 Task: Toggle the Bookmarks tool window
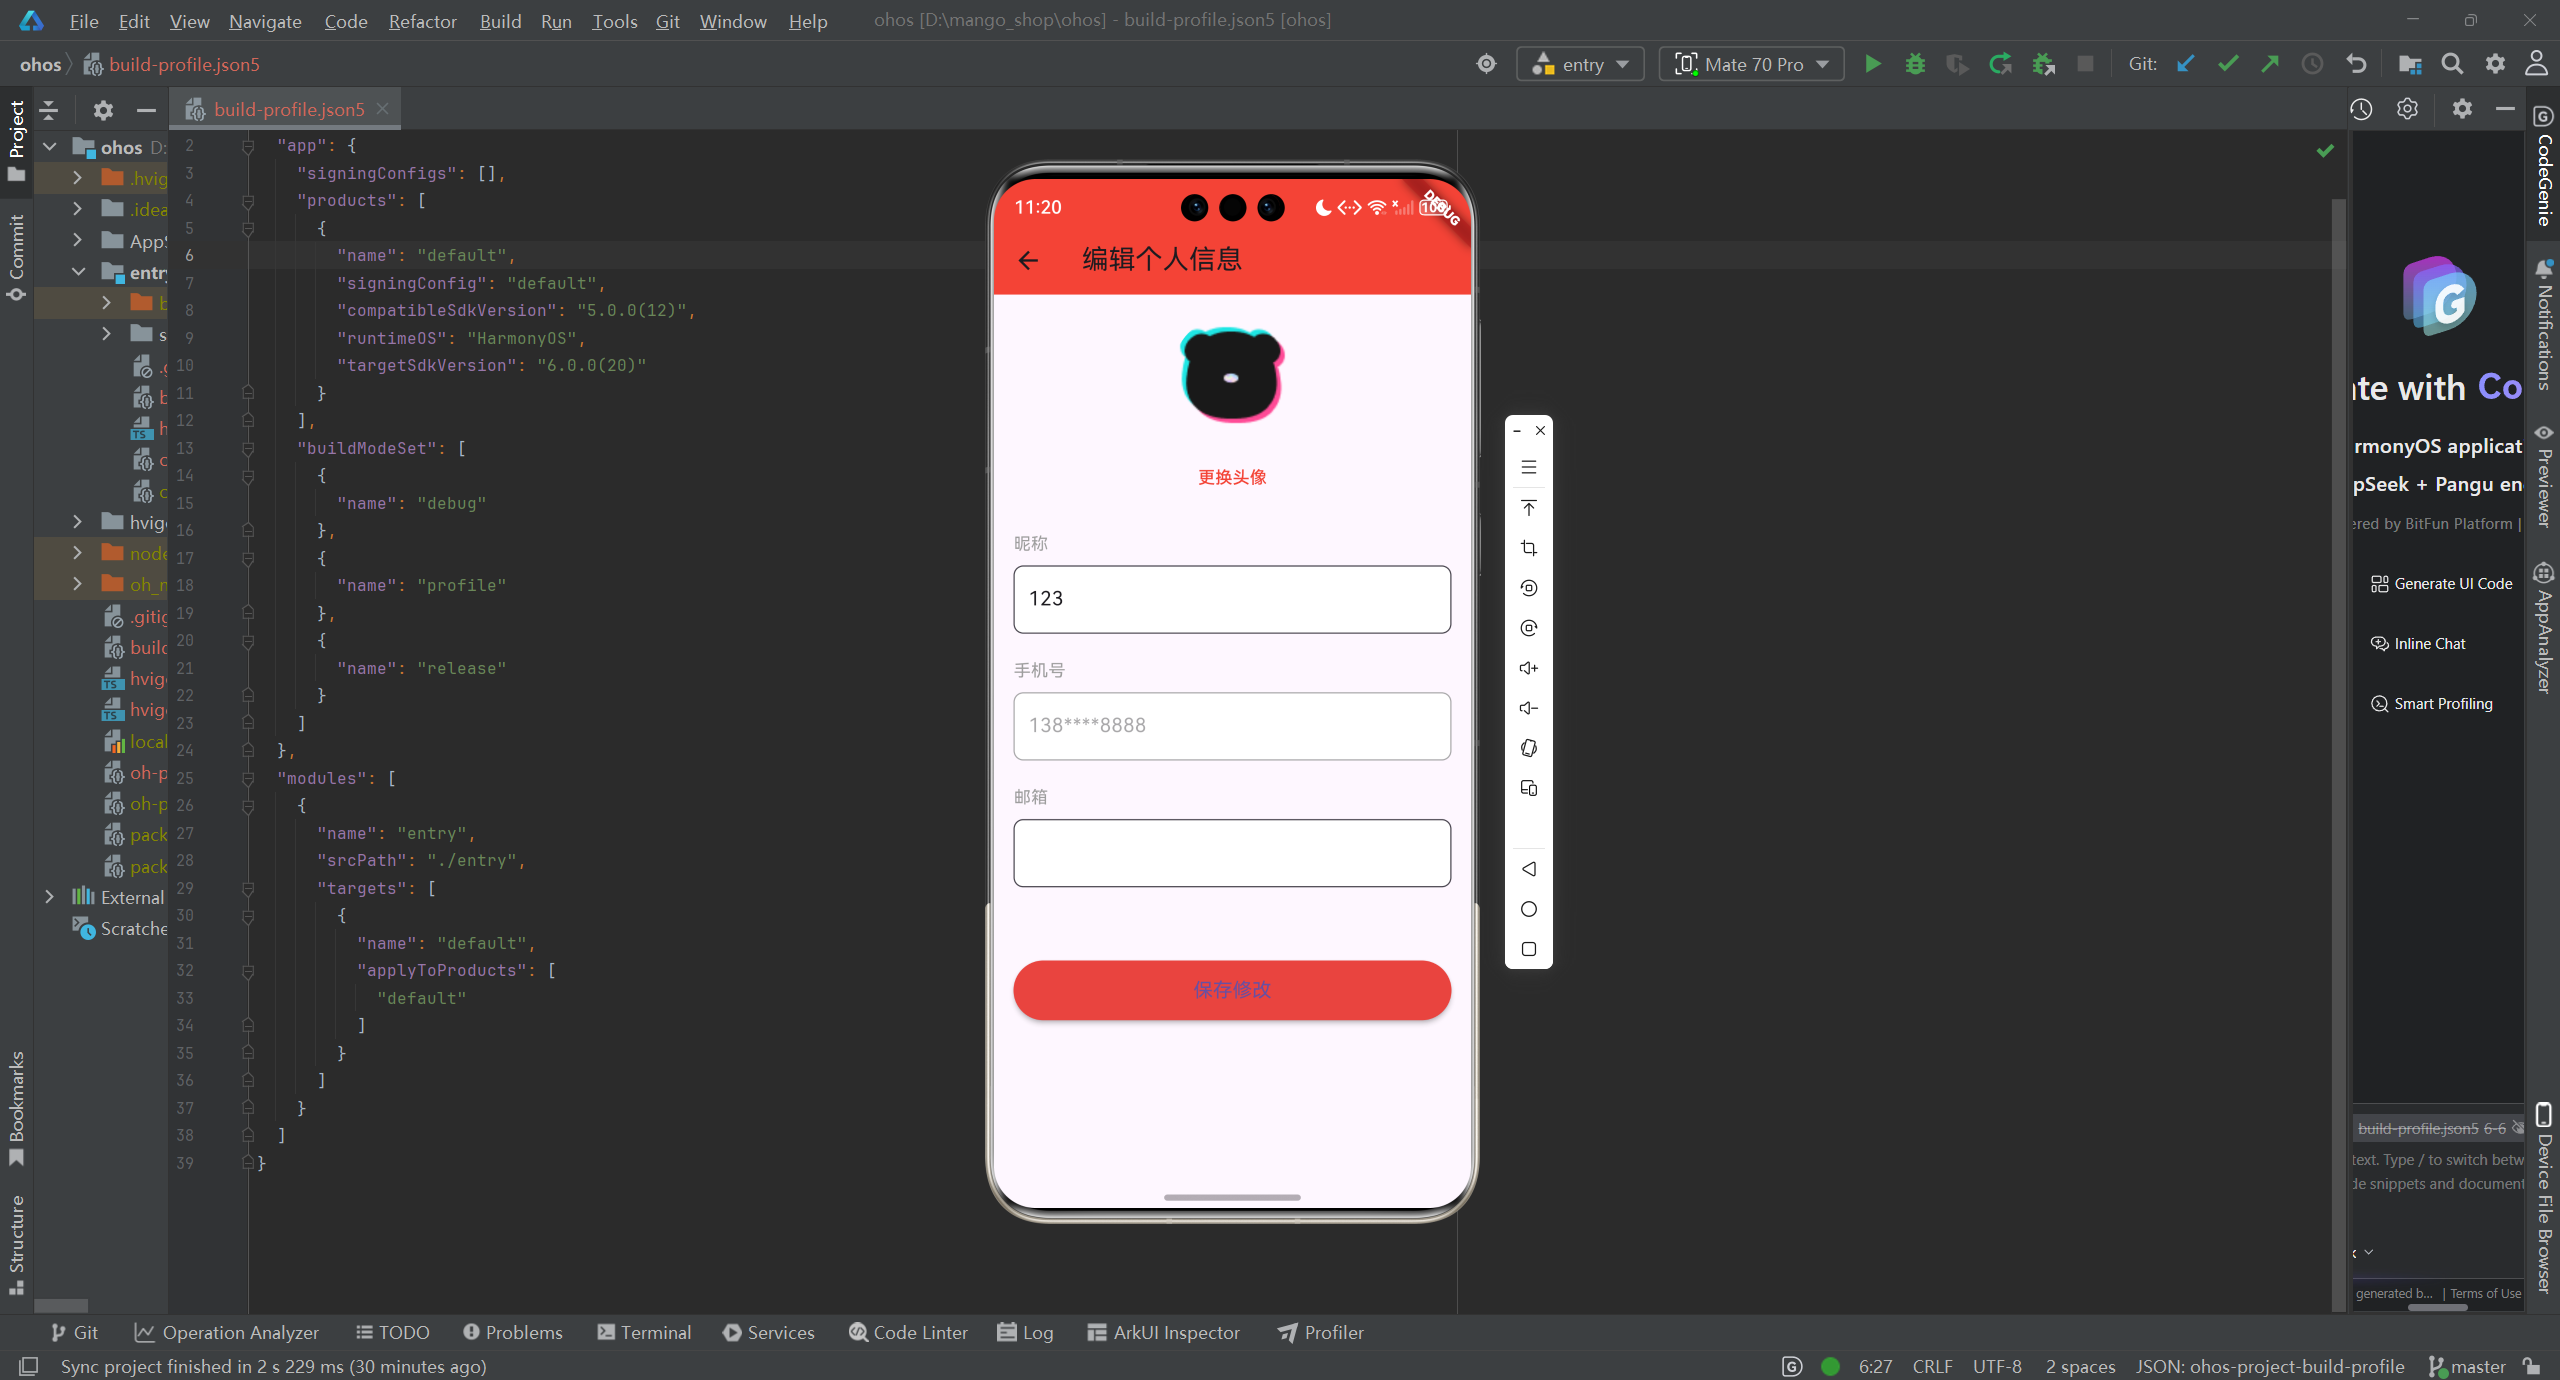click(16, 1105)
